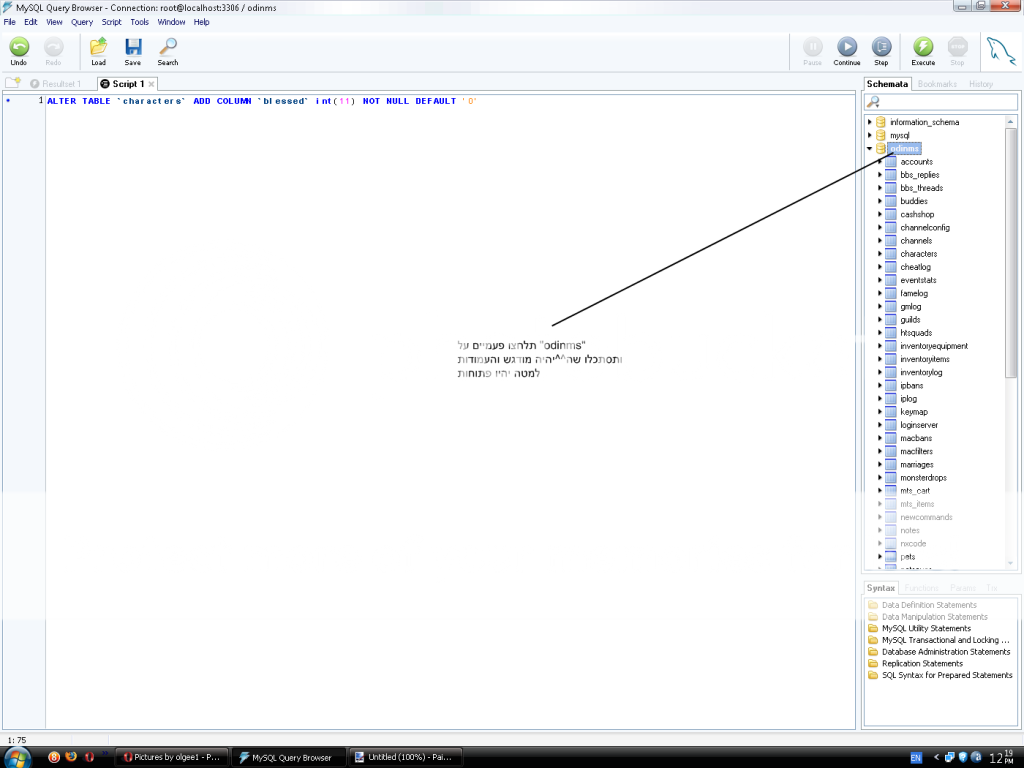This screenshot has width=1024, height=768.
Task: Switch to the Bookmarks tab
Action: (x=937, y=84)
